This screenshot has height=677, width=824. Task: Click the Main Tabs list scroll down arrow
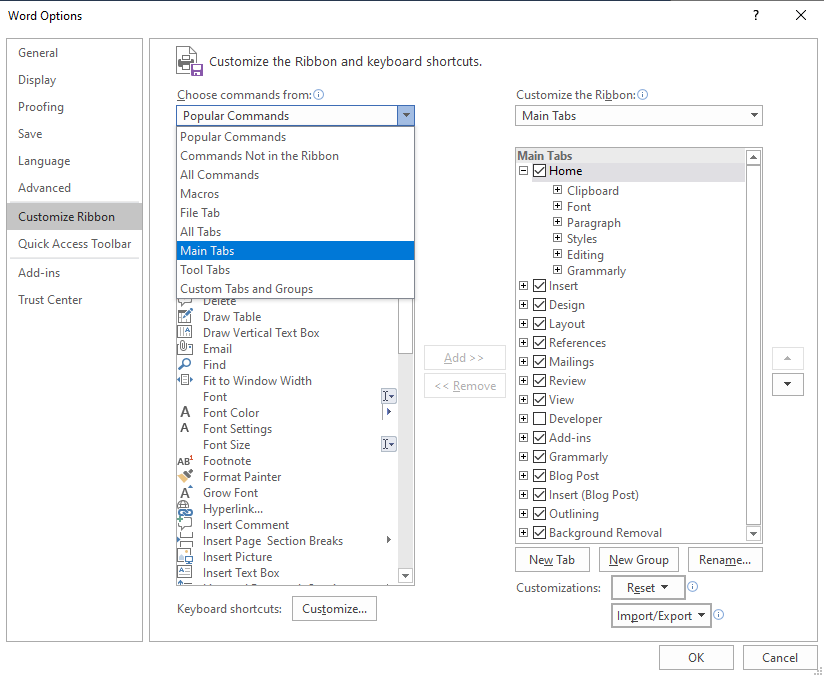(753, 534)
